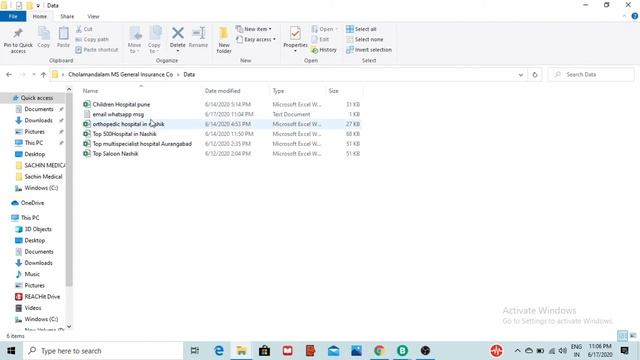This screenshot has width=640, height=360.
Task: Open recent locations dropdown arrow
Action: pos(33,74)
